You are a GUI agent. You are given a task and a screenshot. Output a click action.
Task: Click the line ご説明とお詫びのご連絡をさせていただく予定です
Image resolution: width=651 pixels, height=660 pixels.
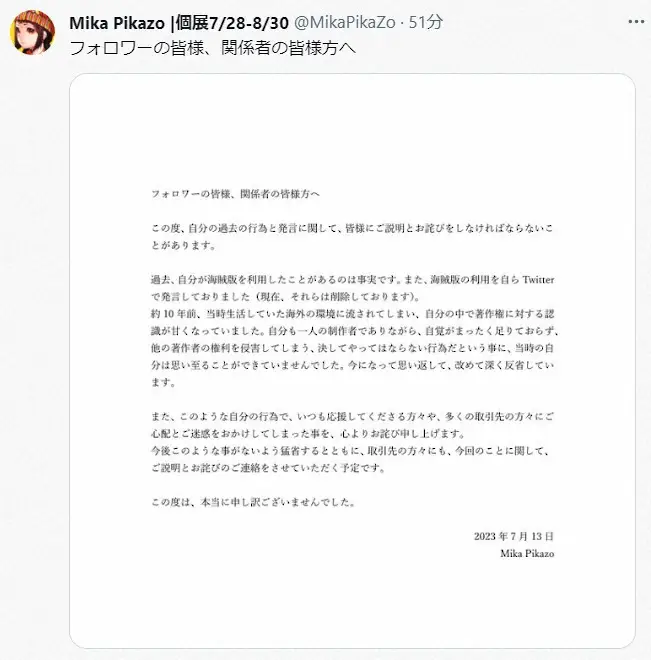pyautogui.click(x=268, y=468)
